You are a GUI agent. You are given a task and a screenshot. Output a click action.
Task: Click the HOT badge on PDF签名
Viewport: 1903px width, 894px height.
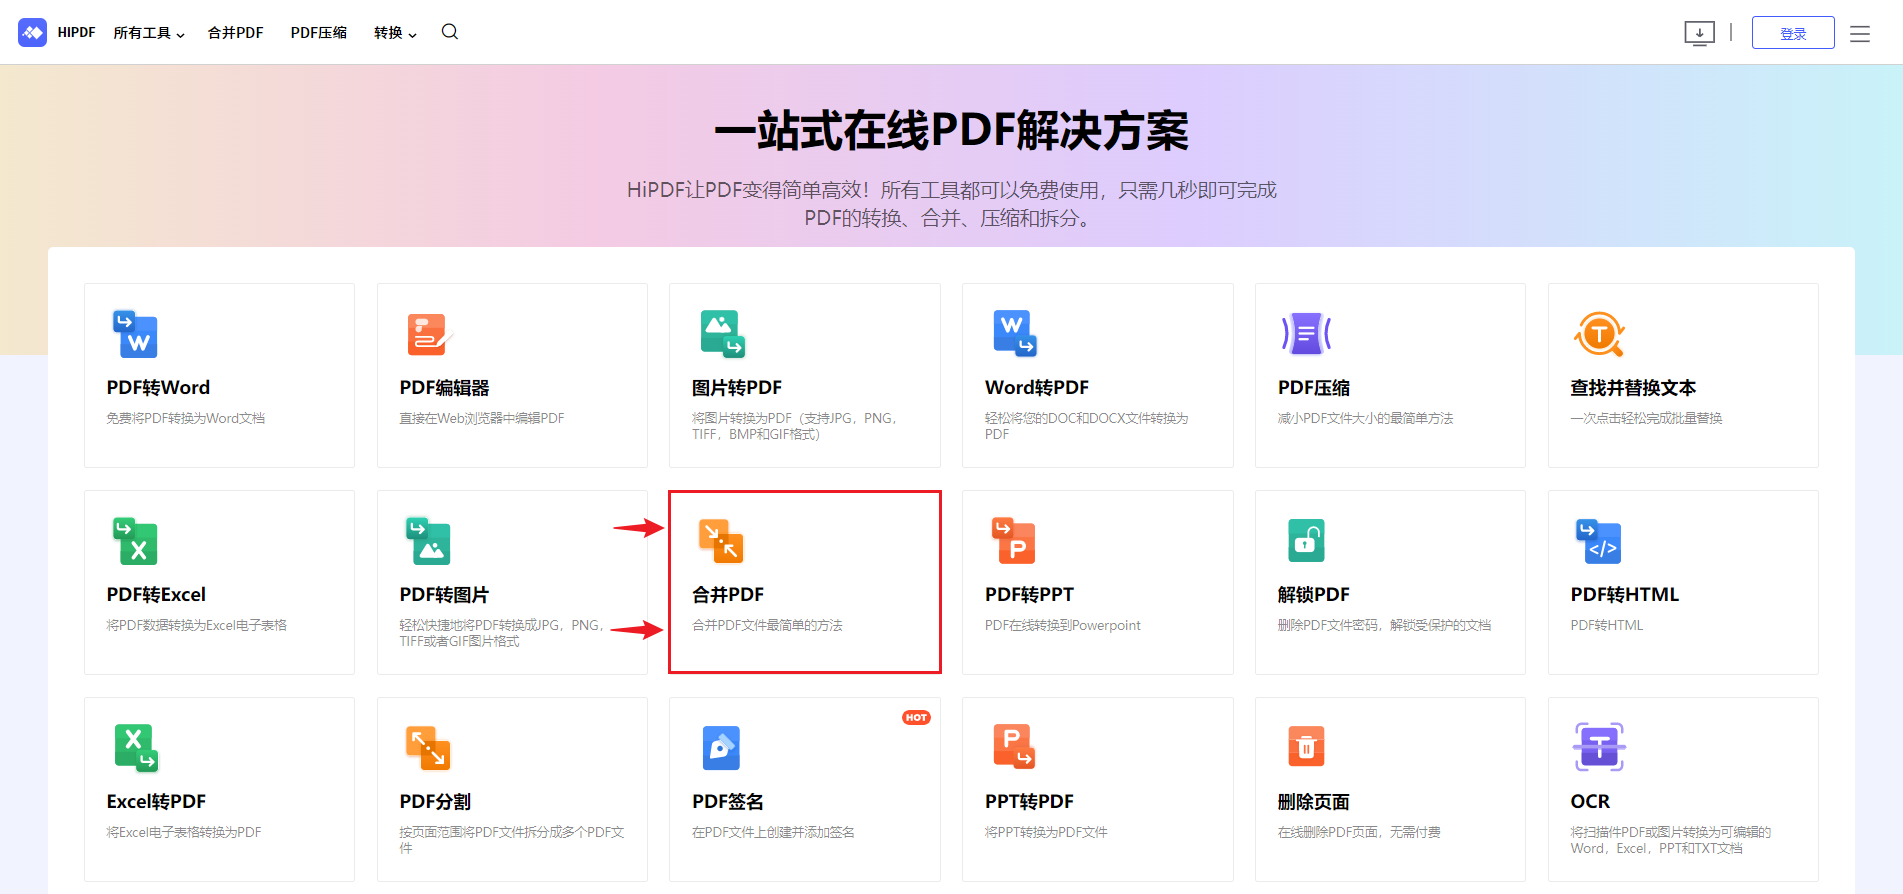pyautogui.click(x=916, y=718)
